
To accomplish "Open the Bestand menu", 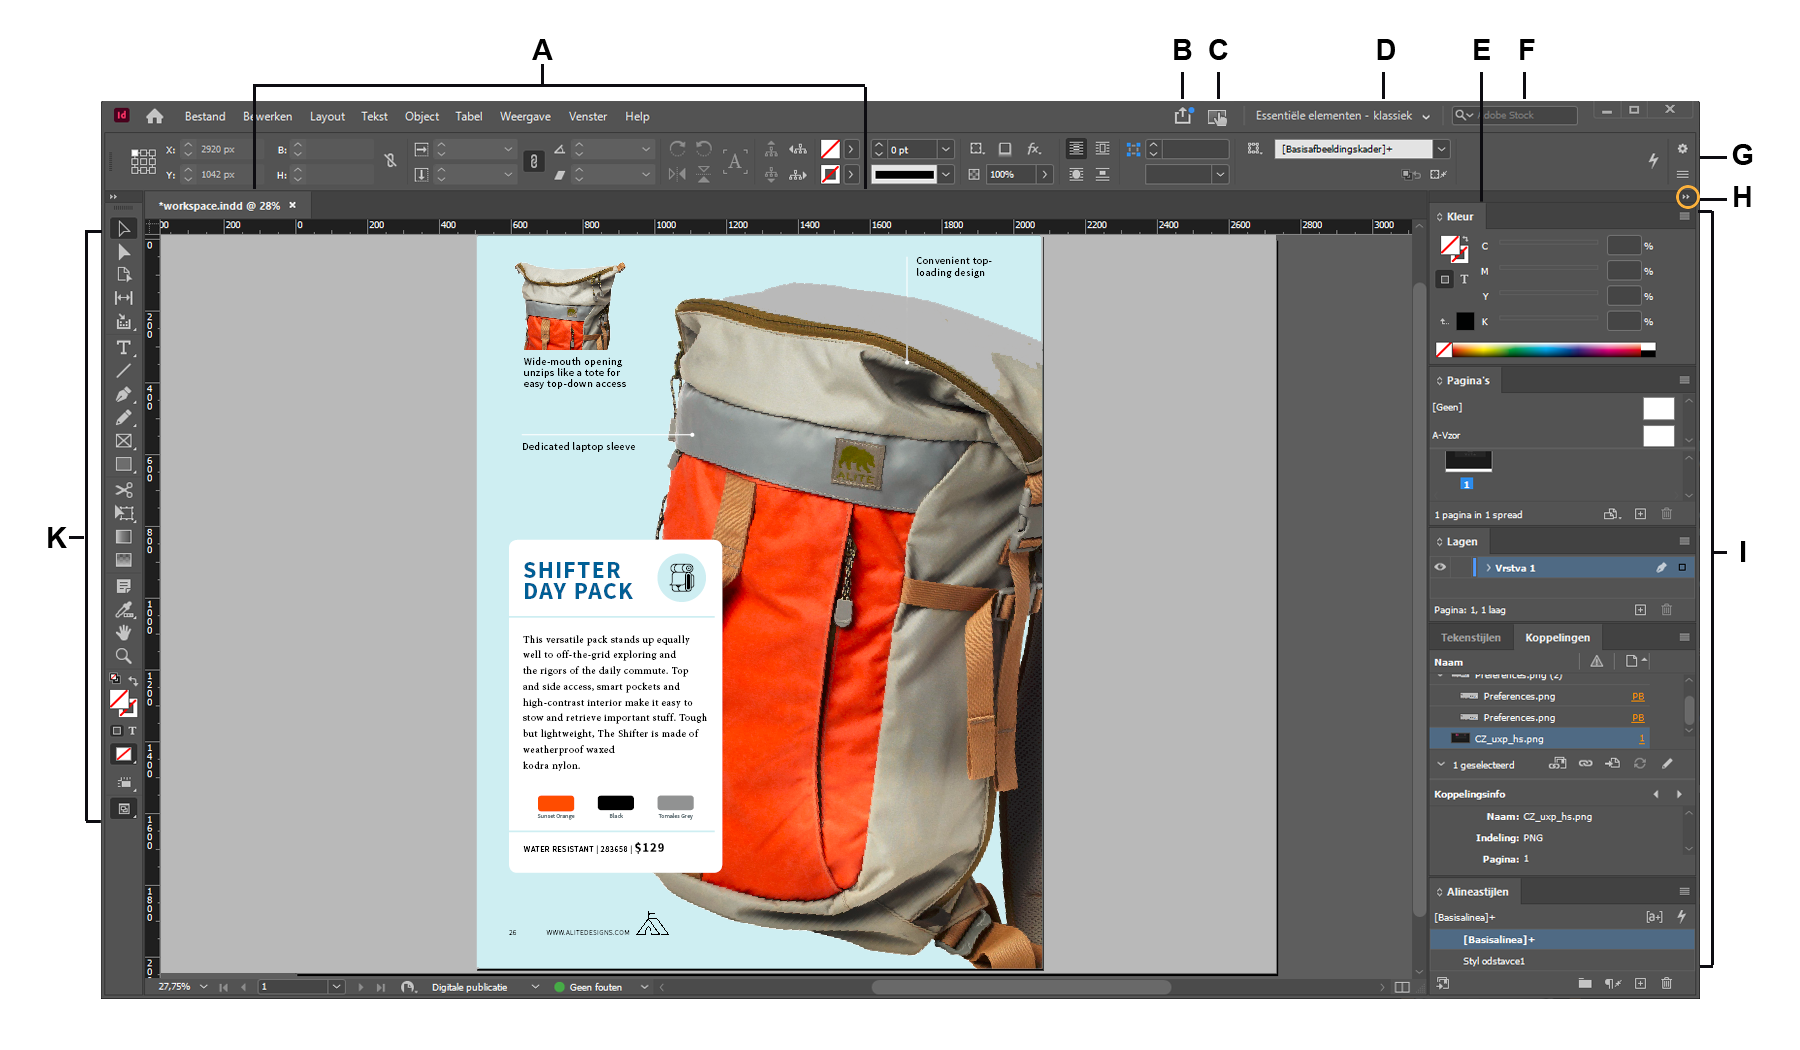I will [205, 116].
